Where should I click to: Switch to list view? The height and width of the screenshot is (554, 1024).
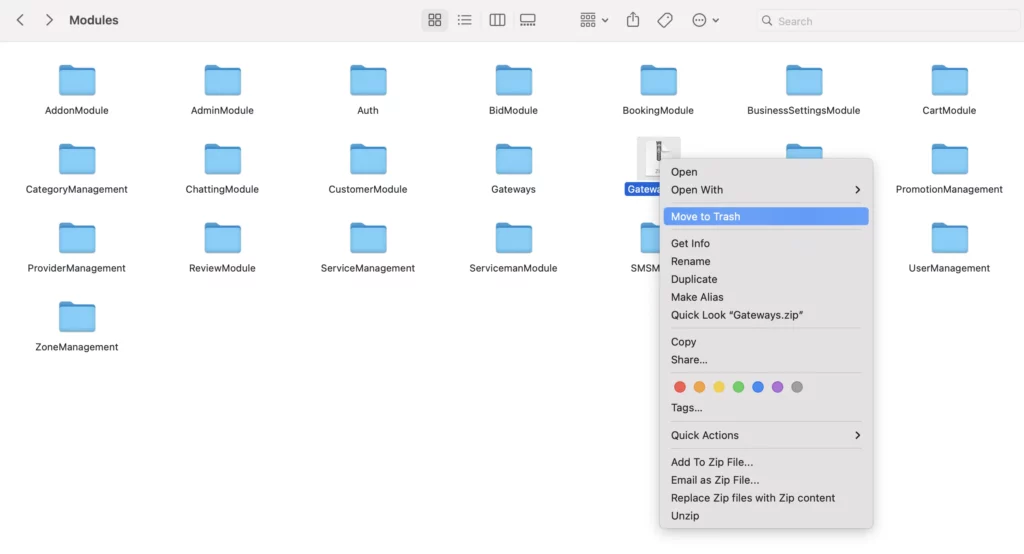click(464, 20)
